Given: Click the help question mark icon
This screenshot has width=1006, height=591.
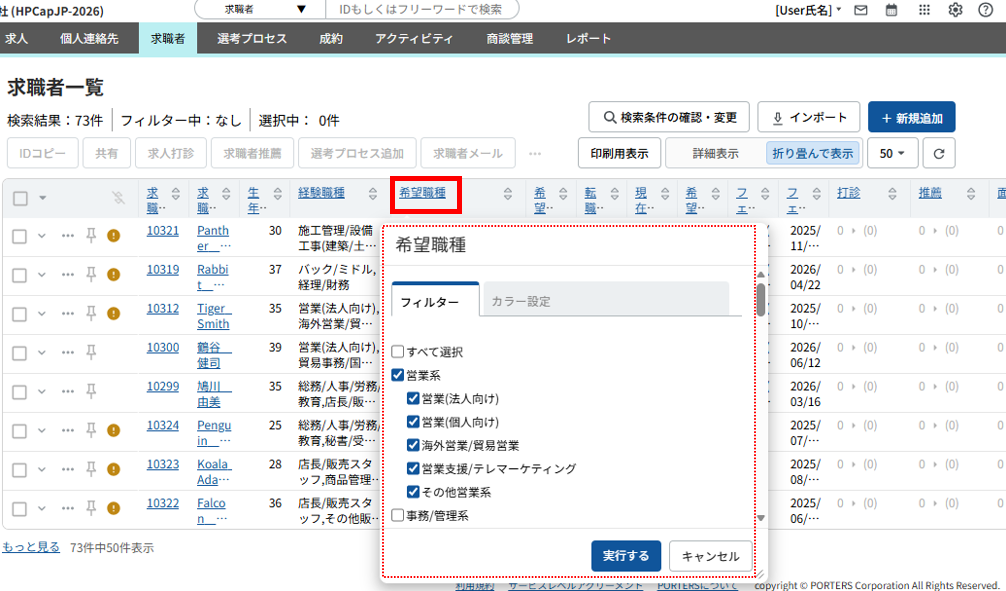Looking at the screenshot, I should 986,10.
